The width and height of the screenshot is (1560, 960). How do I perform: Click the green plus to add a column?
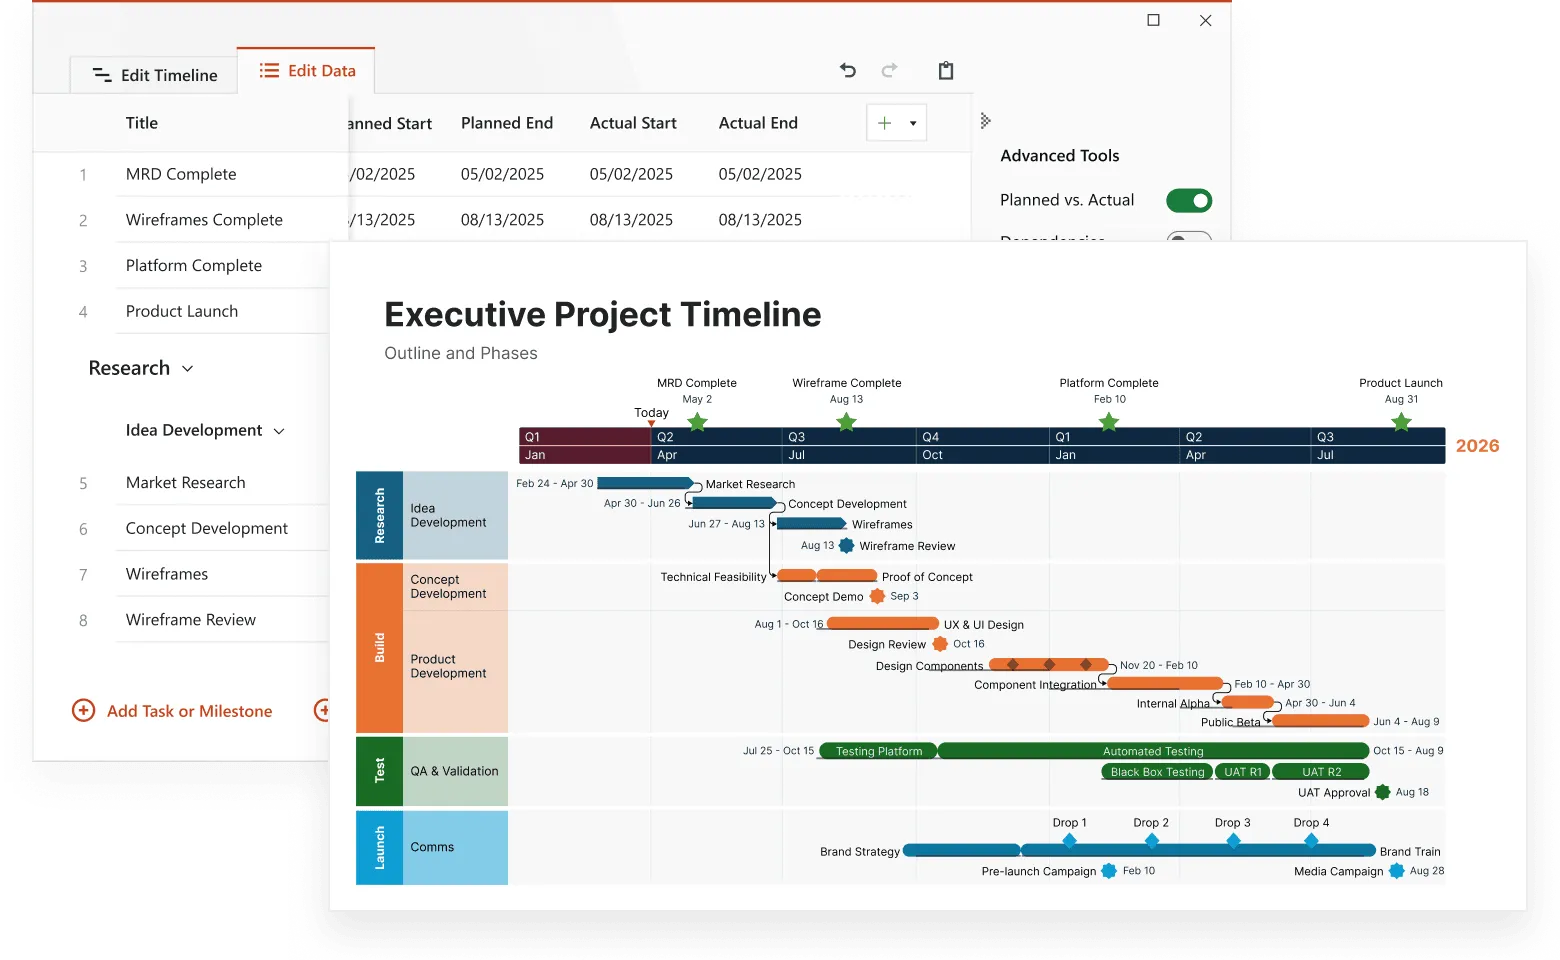point(884,122)
